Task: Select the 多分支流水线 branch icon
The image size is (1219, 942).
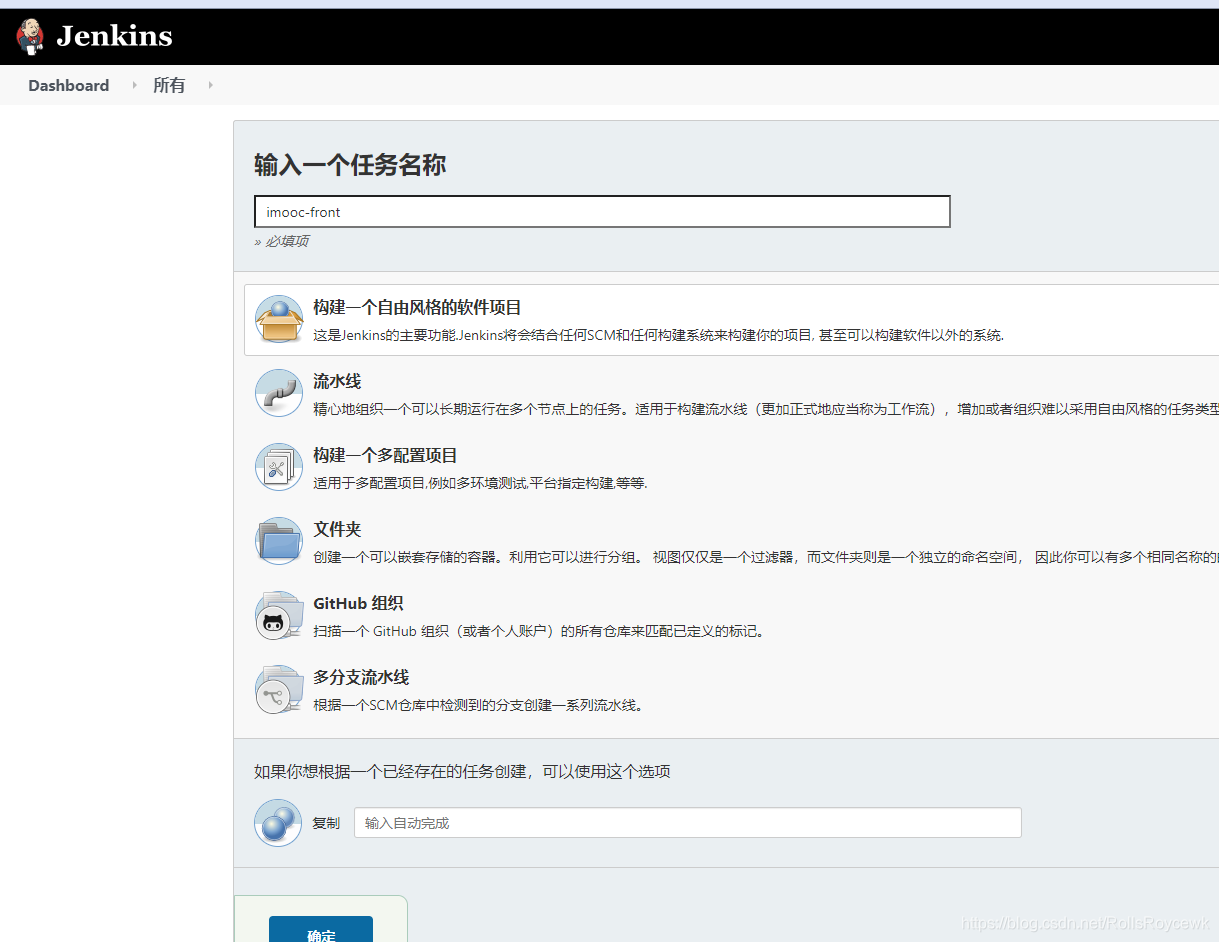Action: (278, 689)
